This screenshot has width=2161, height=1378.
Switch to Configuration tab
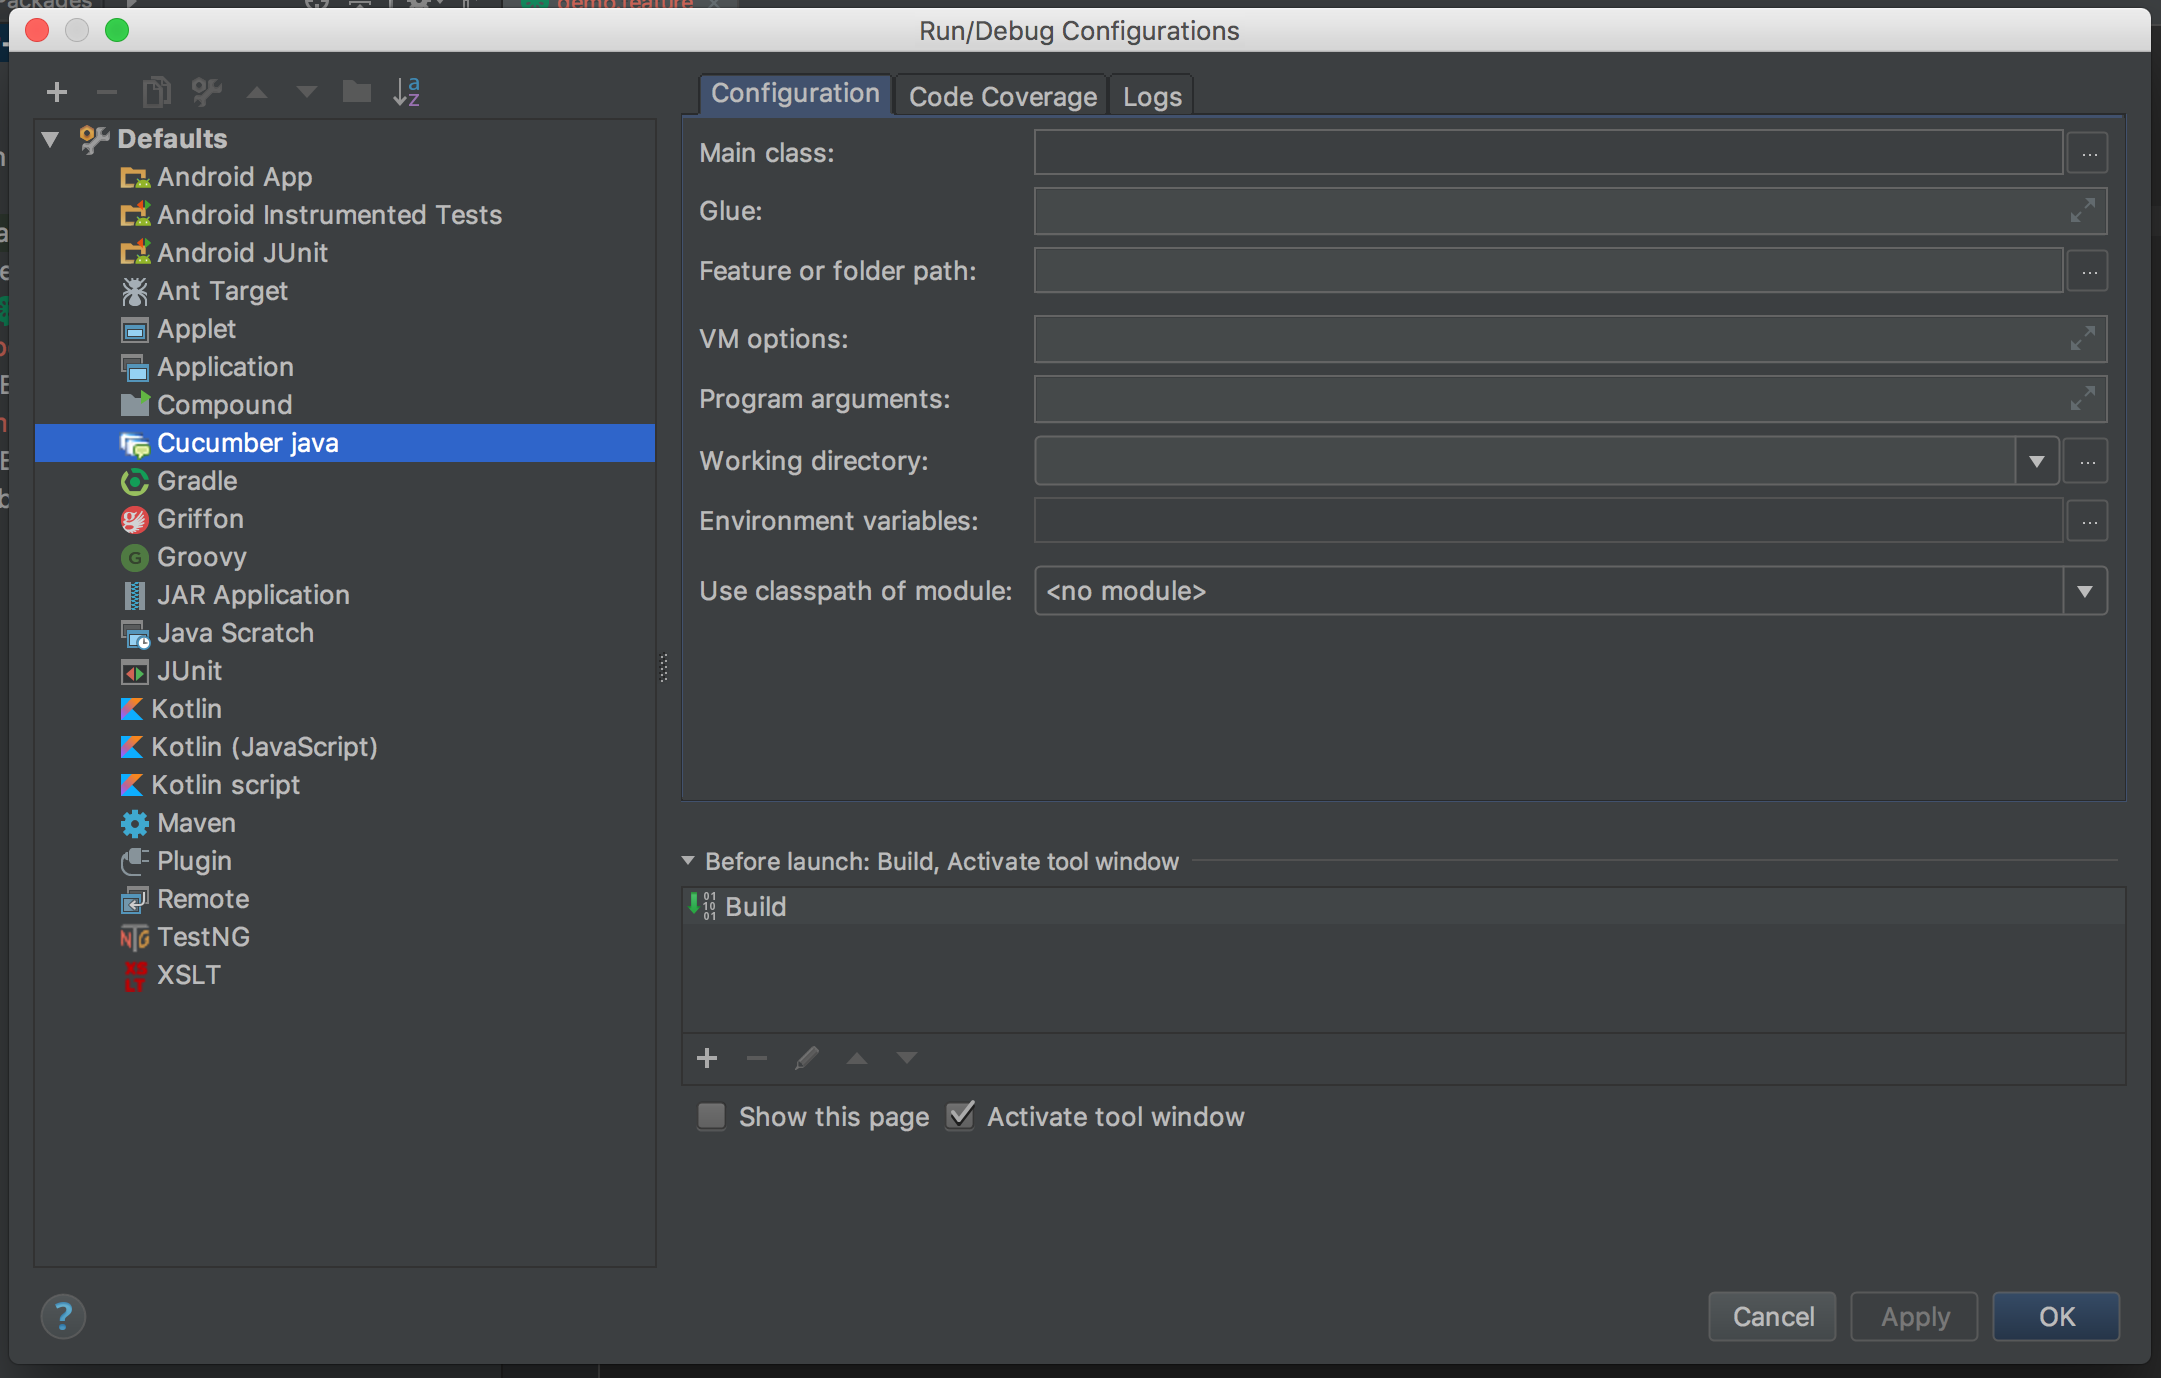[x=795, y=94]
